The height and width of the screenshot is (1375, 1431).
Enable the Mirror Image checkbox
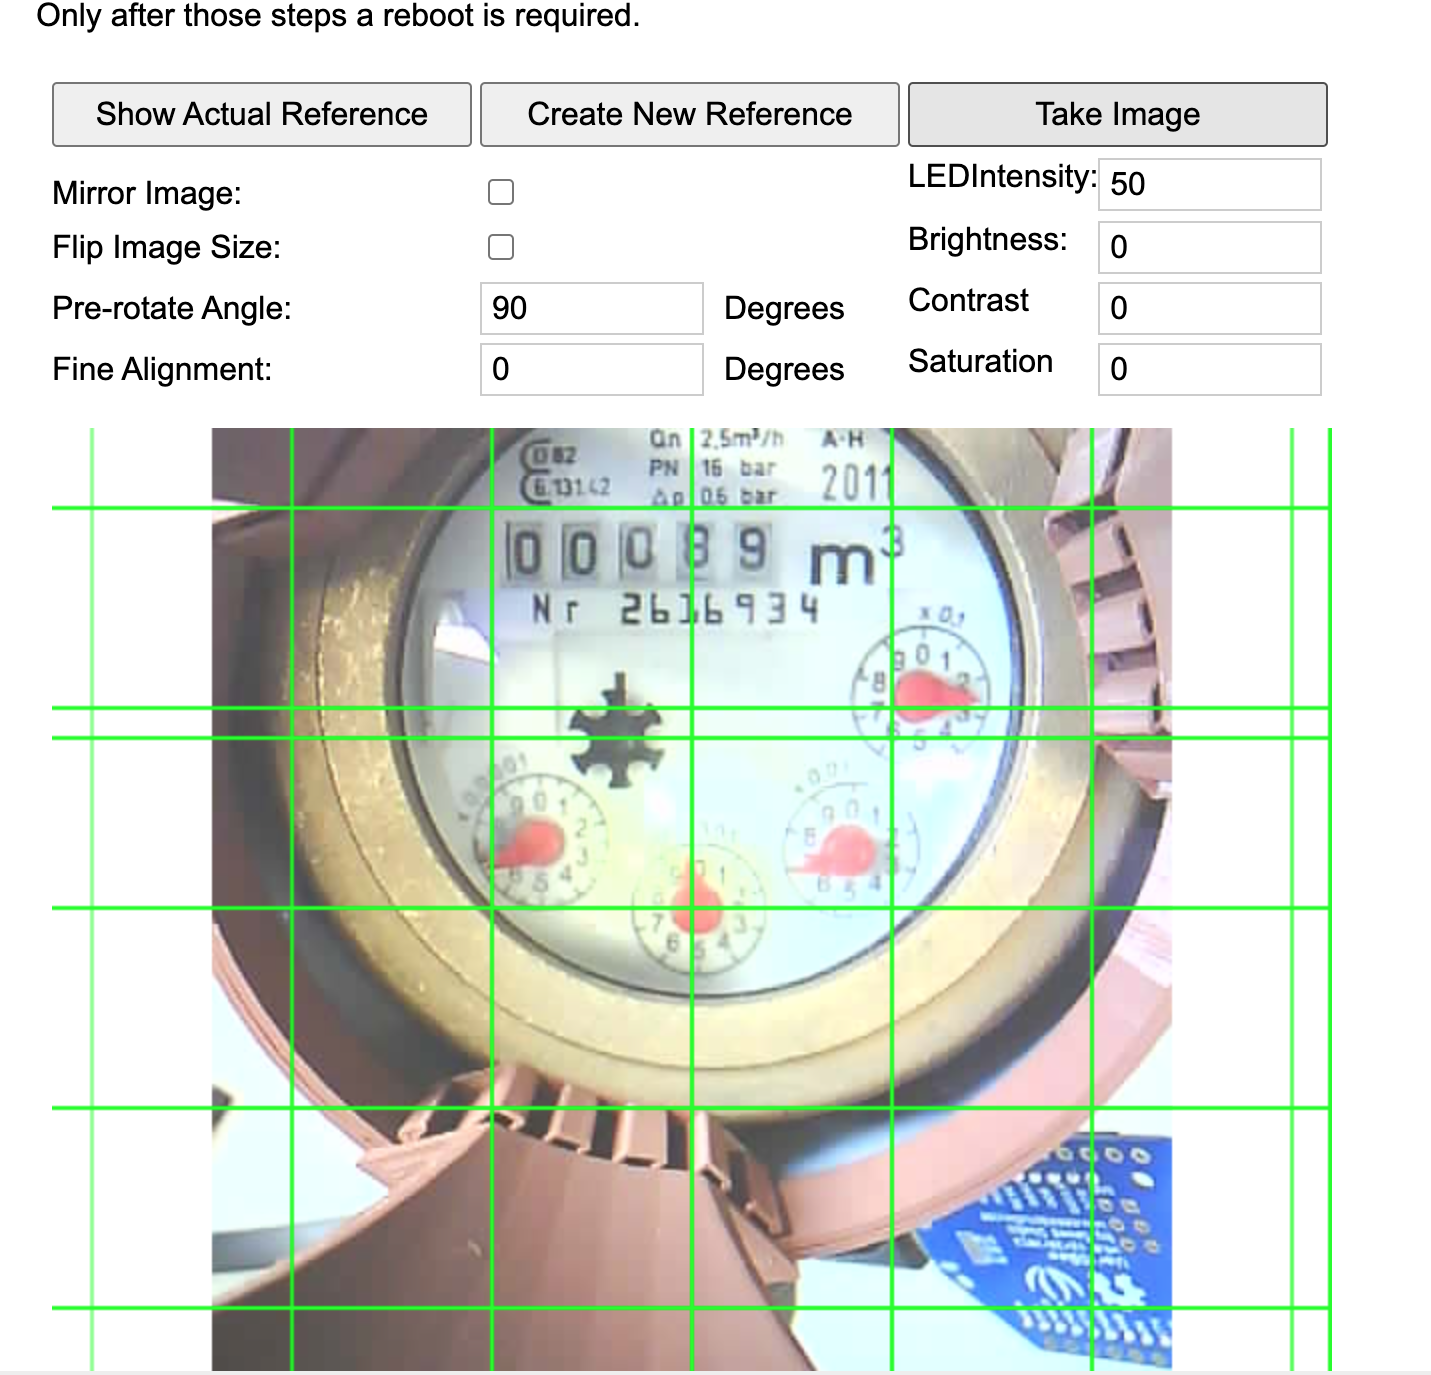click(x=501, y=192)
